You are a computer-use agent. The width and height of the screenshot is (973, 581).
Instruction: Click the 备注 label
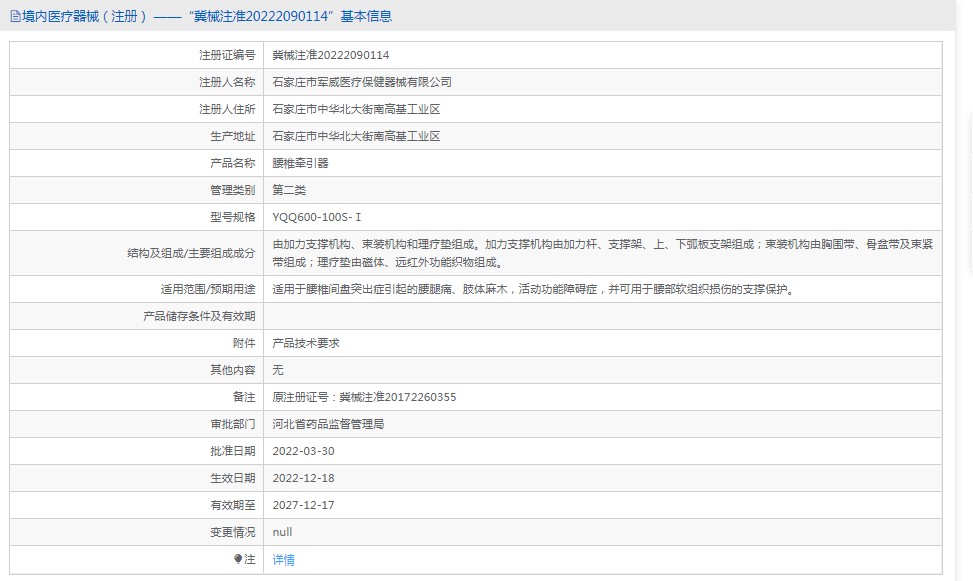[244, 397]
